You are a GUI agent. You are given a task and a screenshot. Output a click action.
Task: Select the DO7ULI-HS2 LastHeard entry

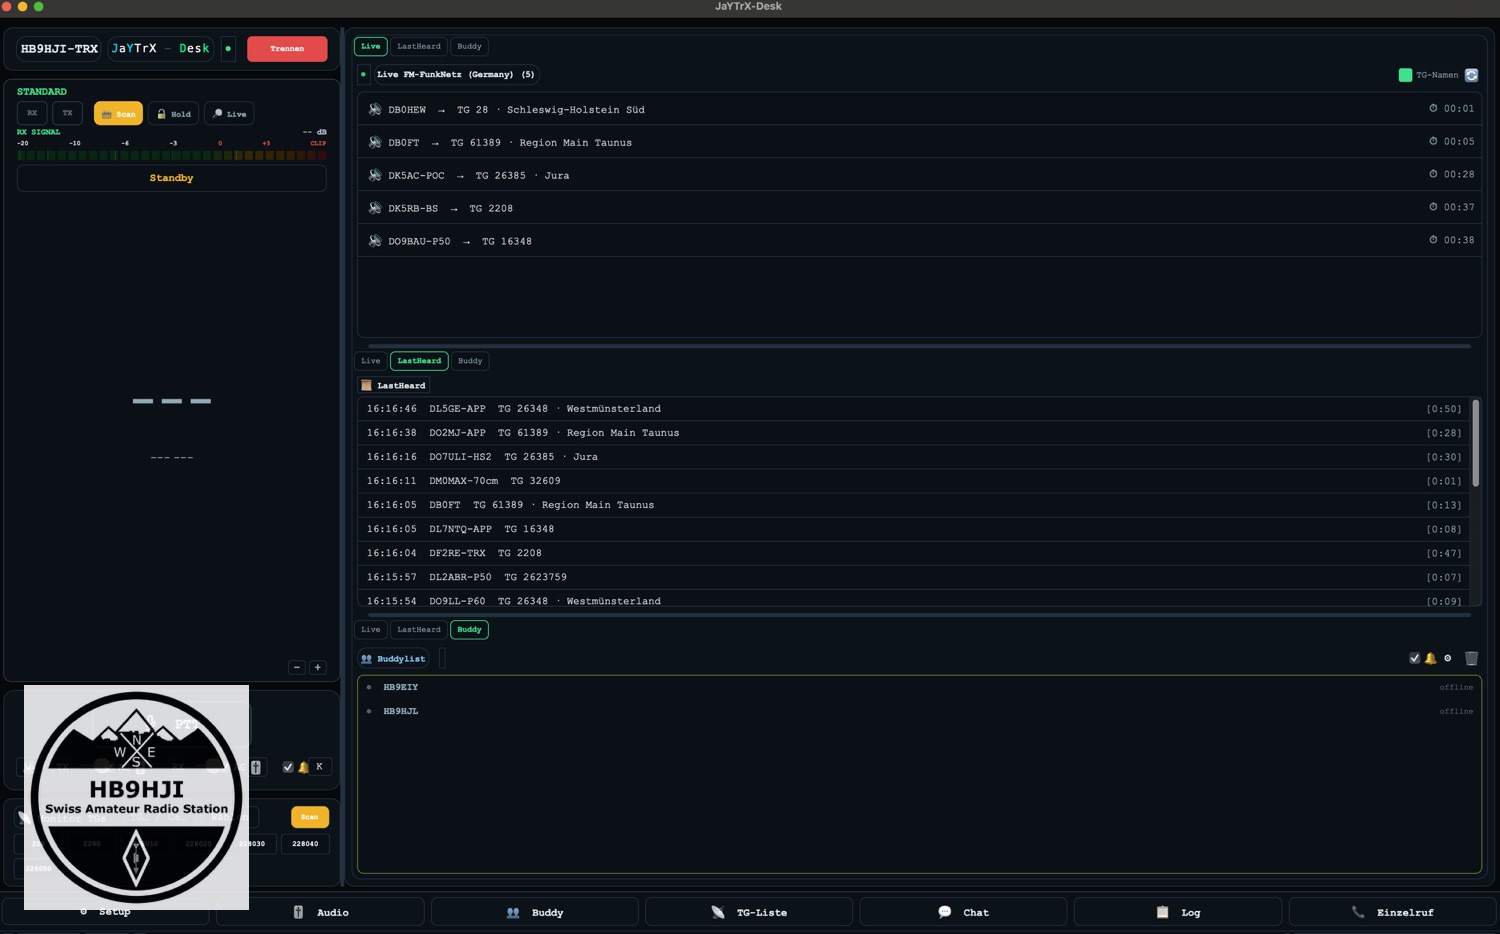[x=914, y=456]
